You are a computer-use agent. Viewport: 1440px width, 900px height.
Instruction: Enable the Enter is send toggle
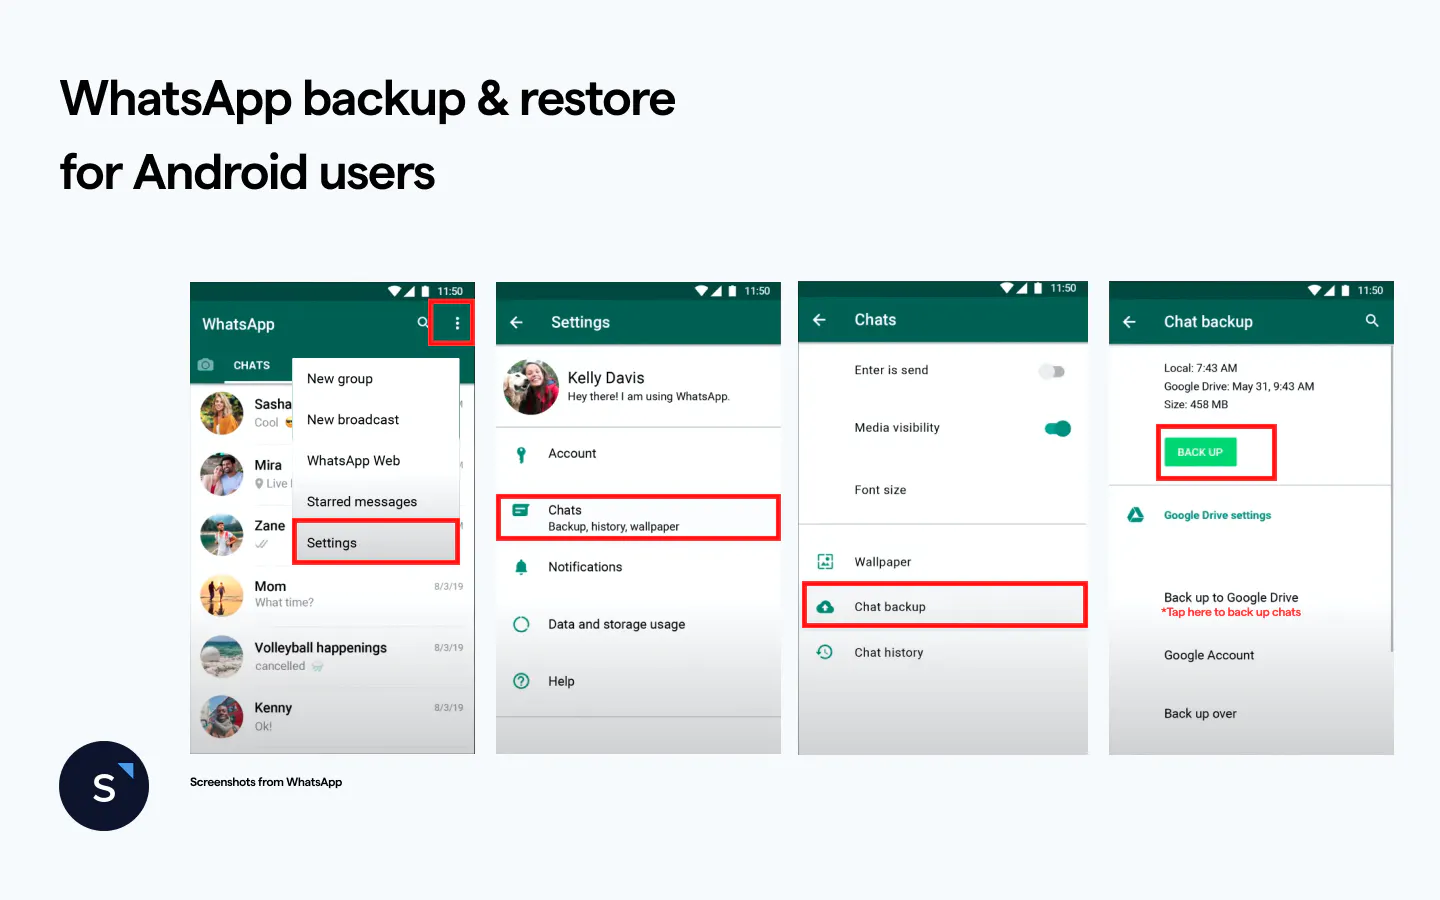(1051, 371)
